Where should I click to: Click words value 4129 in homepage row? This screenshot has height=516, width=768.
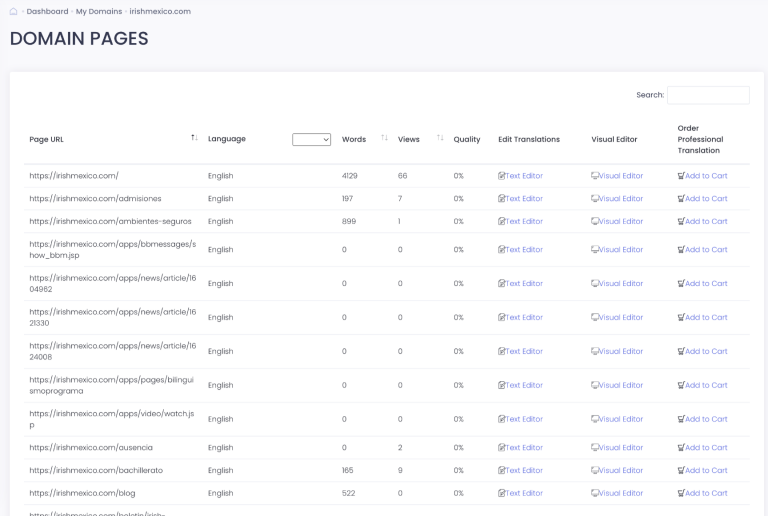(x=350, y=176)
